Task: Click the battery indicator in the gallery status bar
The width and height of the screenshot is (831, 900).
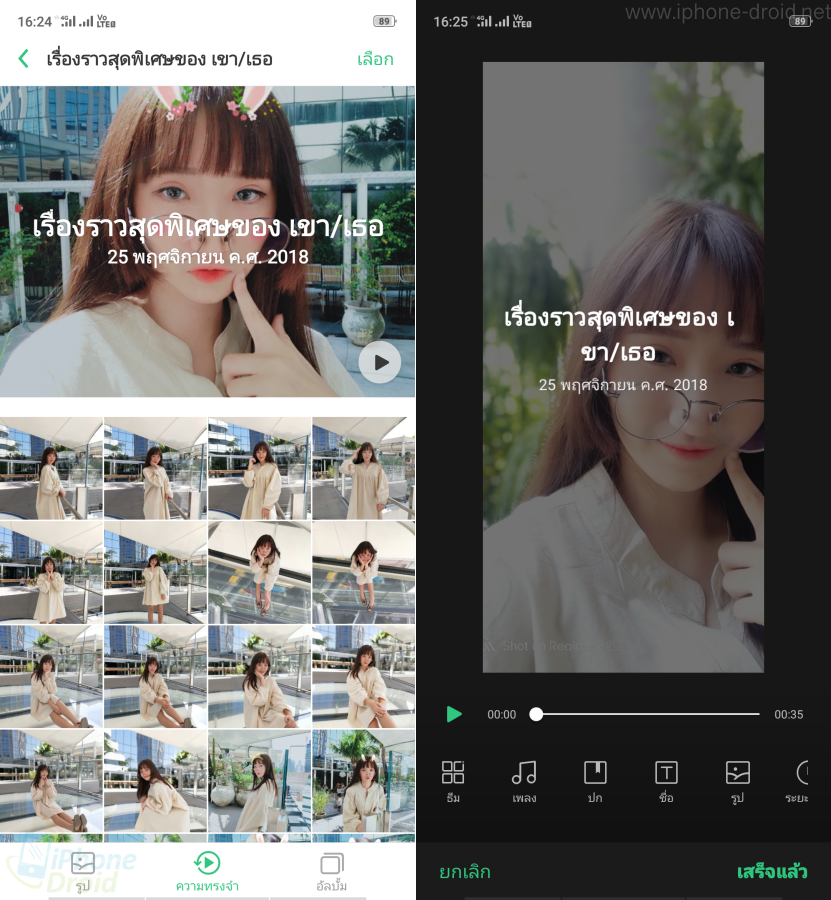Action: 385,21
